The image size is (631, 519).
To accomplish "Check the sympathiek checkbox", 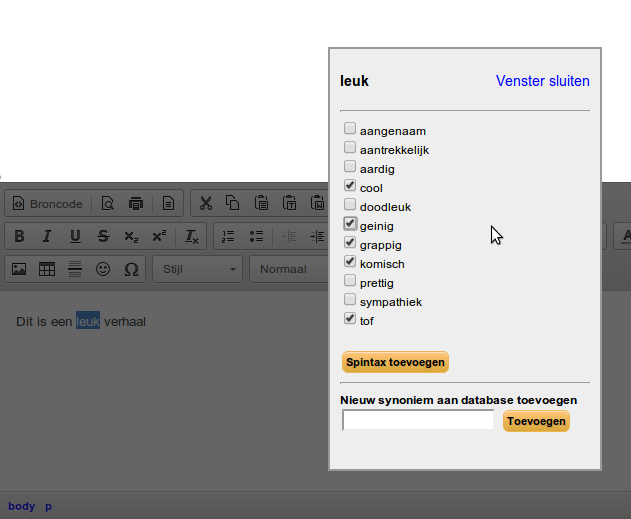I will (350, 299).
